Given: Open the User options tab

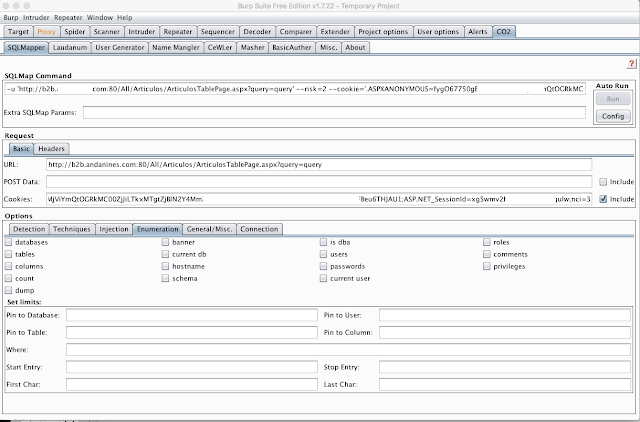Looking at the screenshot, I should (438, 31).
